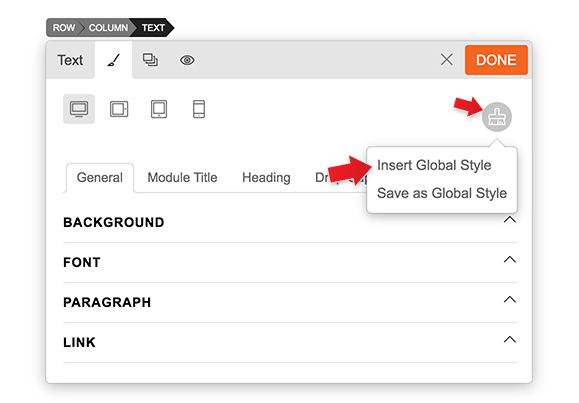Image resolution: width=579 pixels, height=403 pixels.
Task: Select the tablet landscape breakpoint icon
Action: 119,109
